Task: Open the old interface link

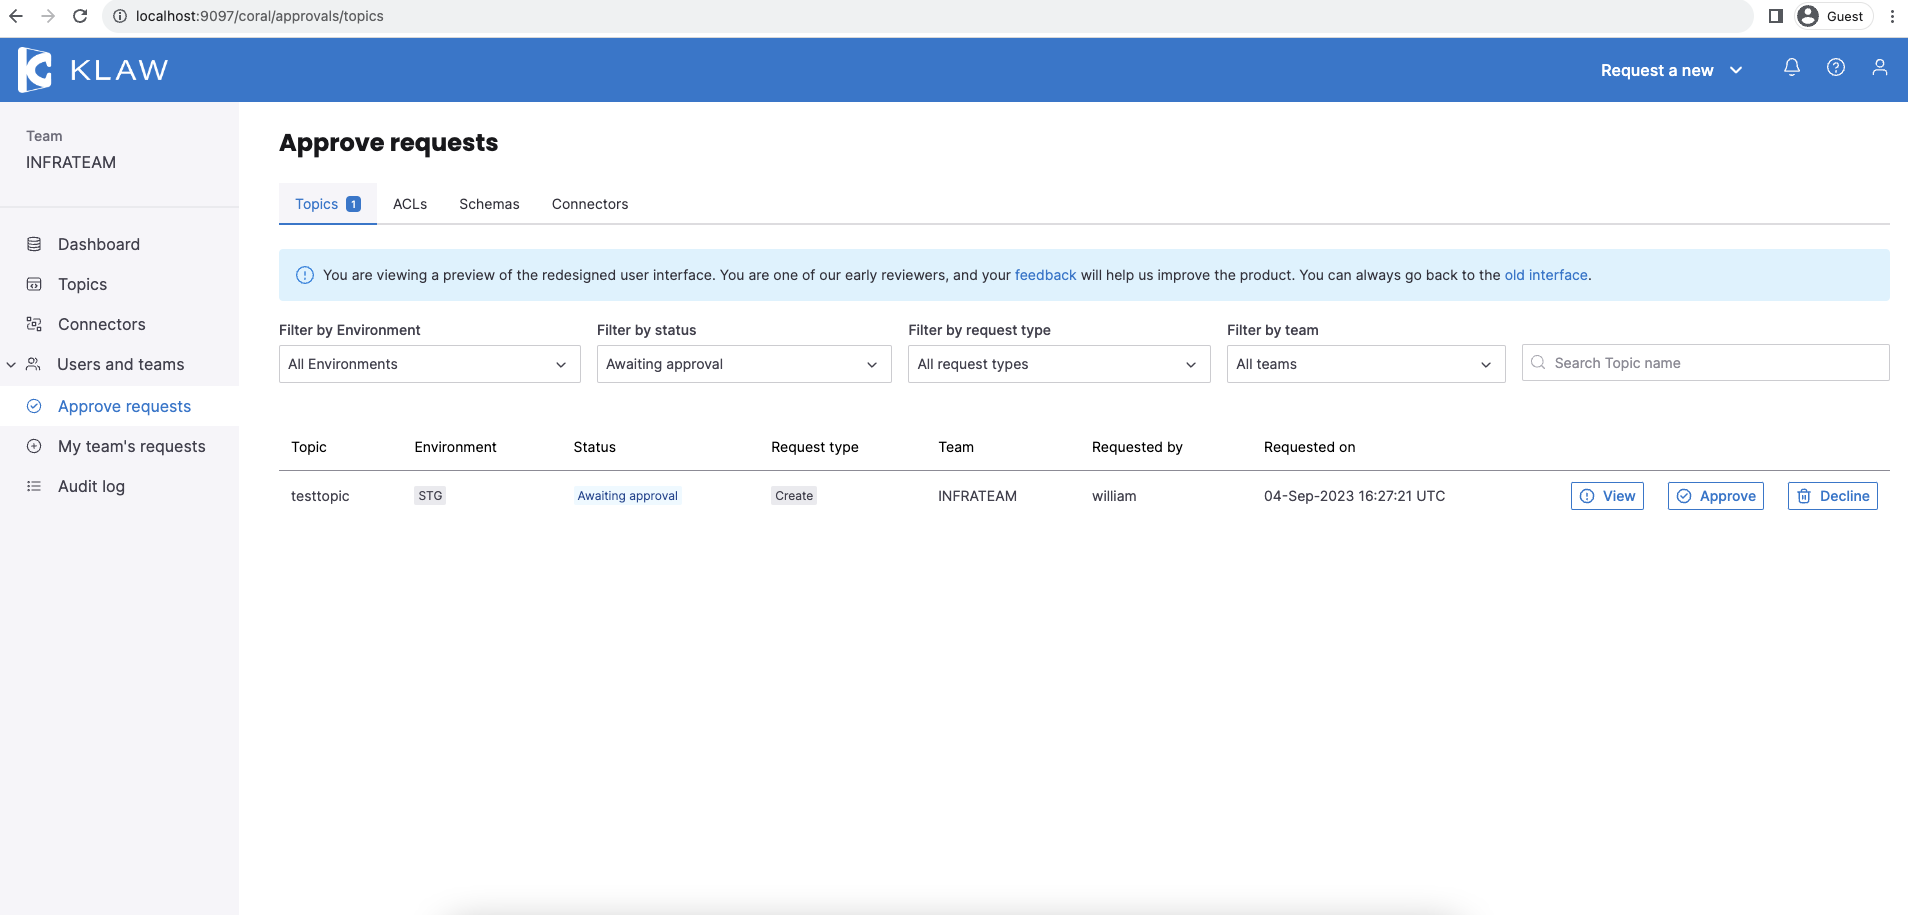Action: point(1545,275)
